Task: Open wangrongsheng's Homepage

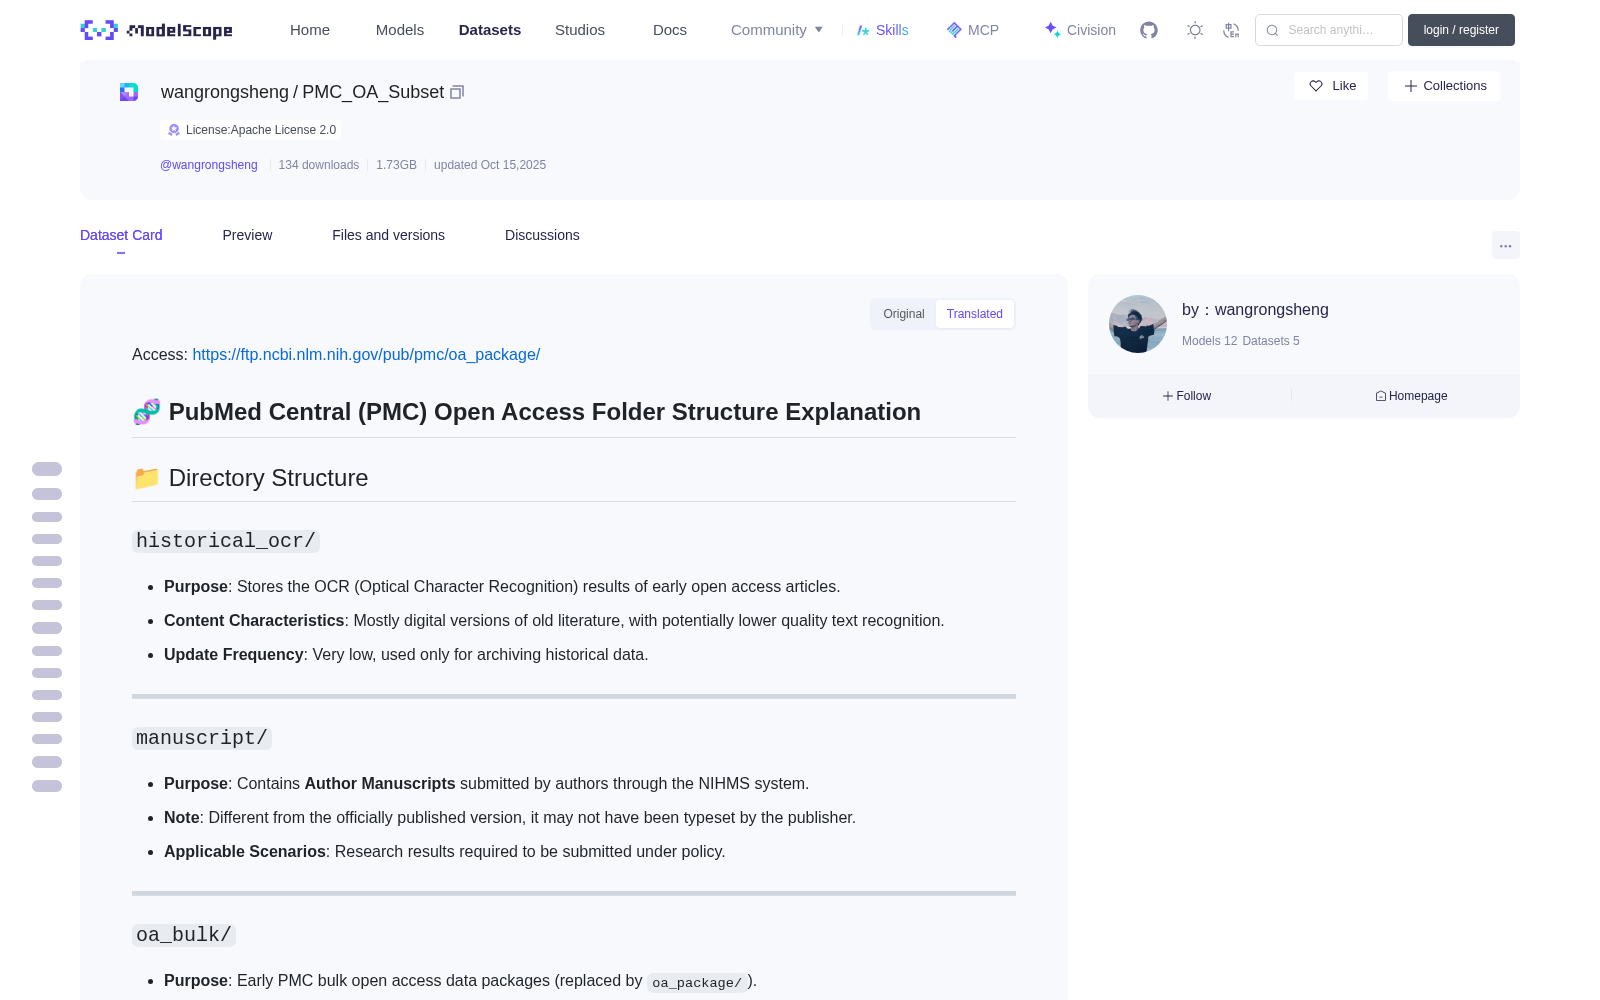Action: [1411, 396]
